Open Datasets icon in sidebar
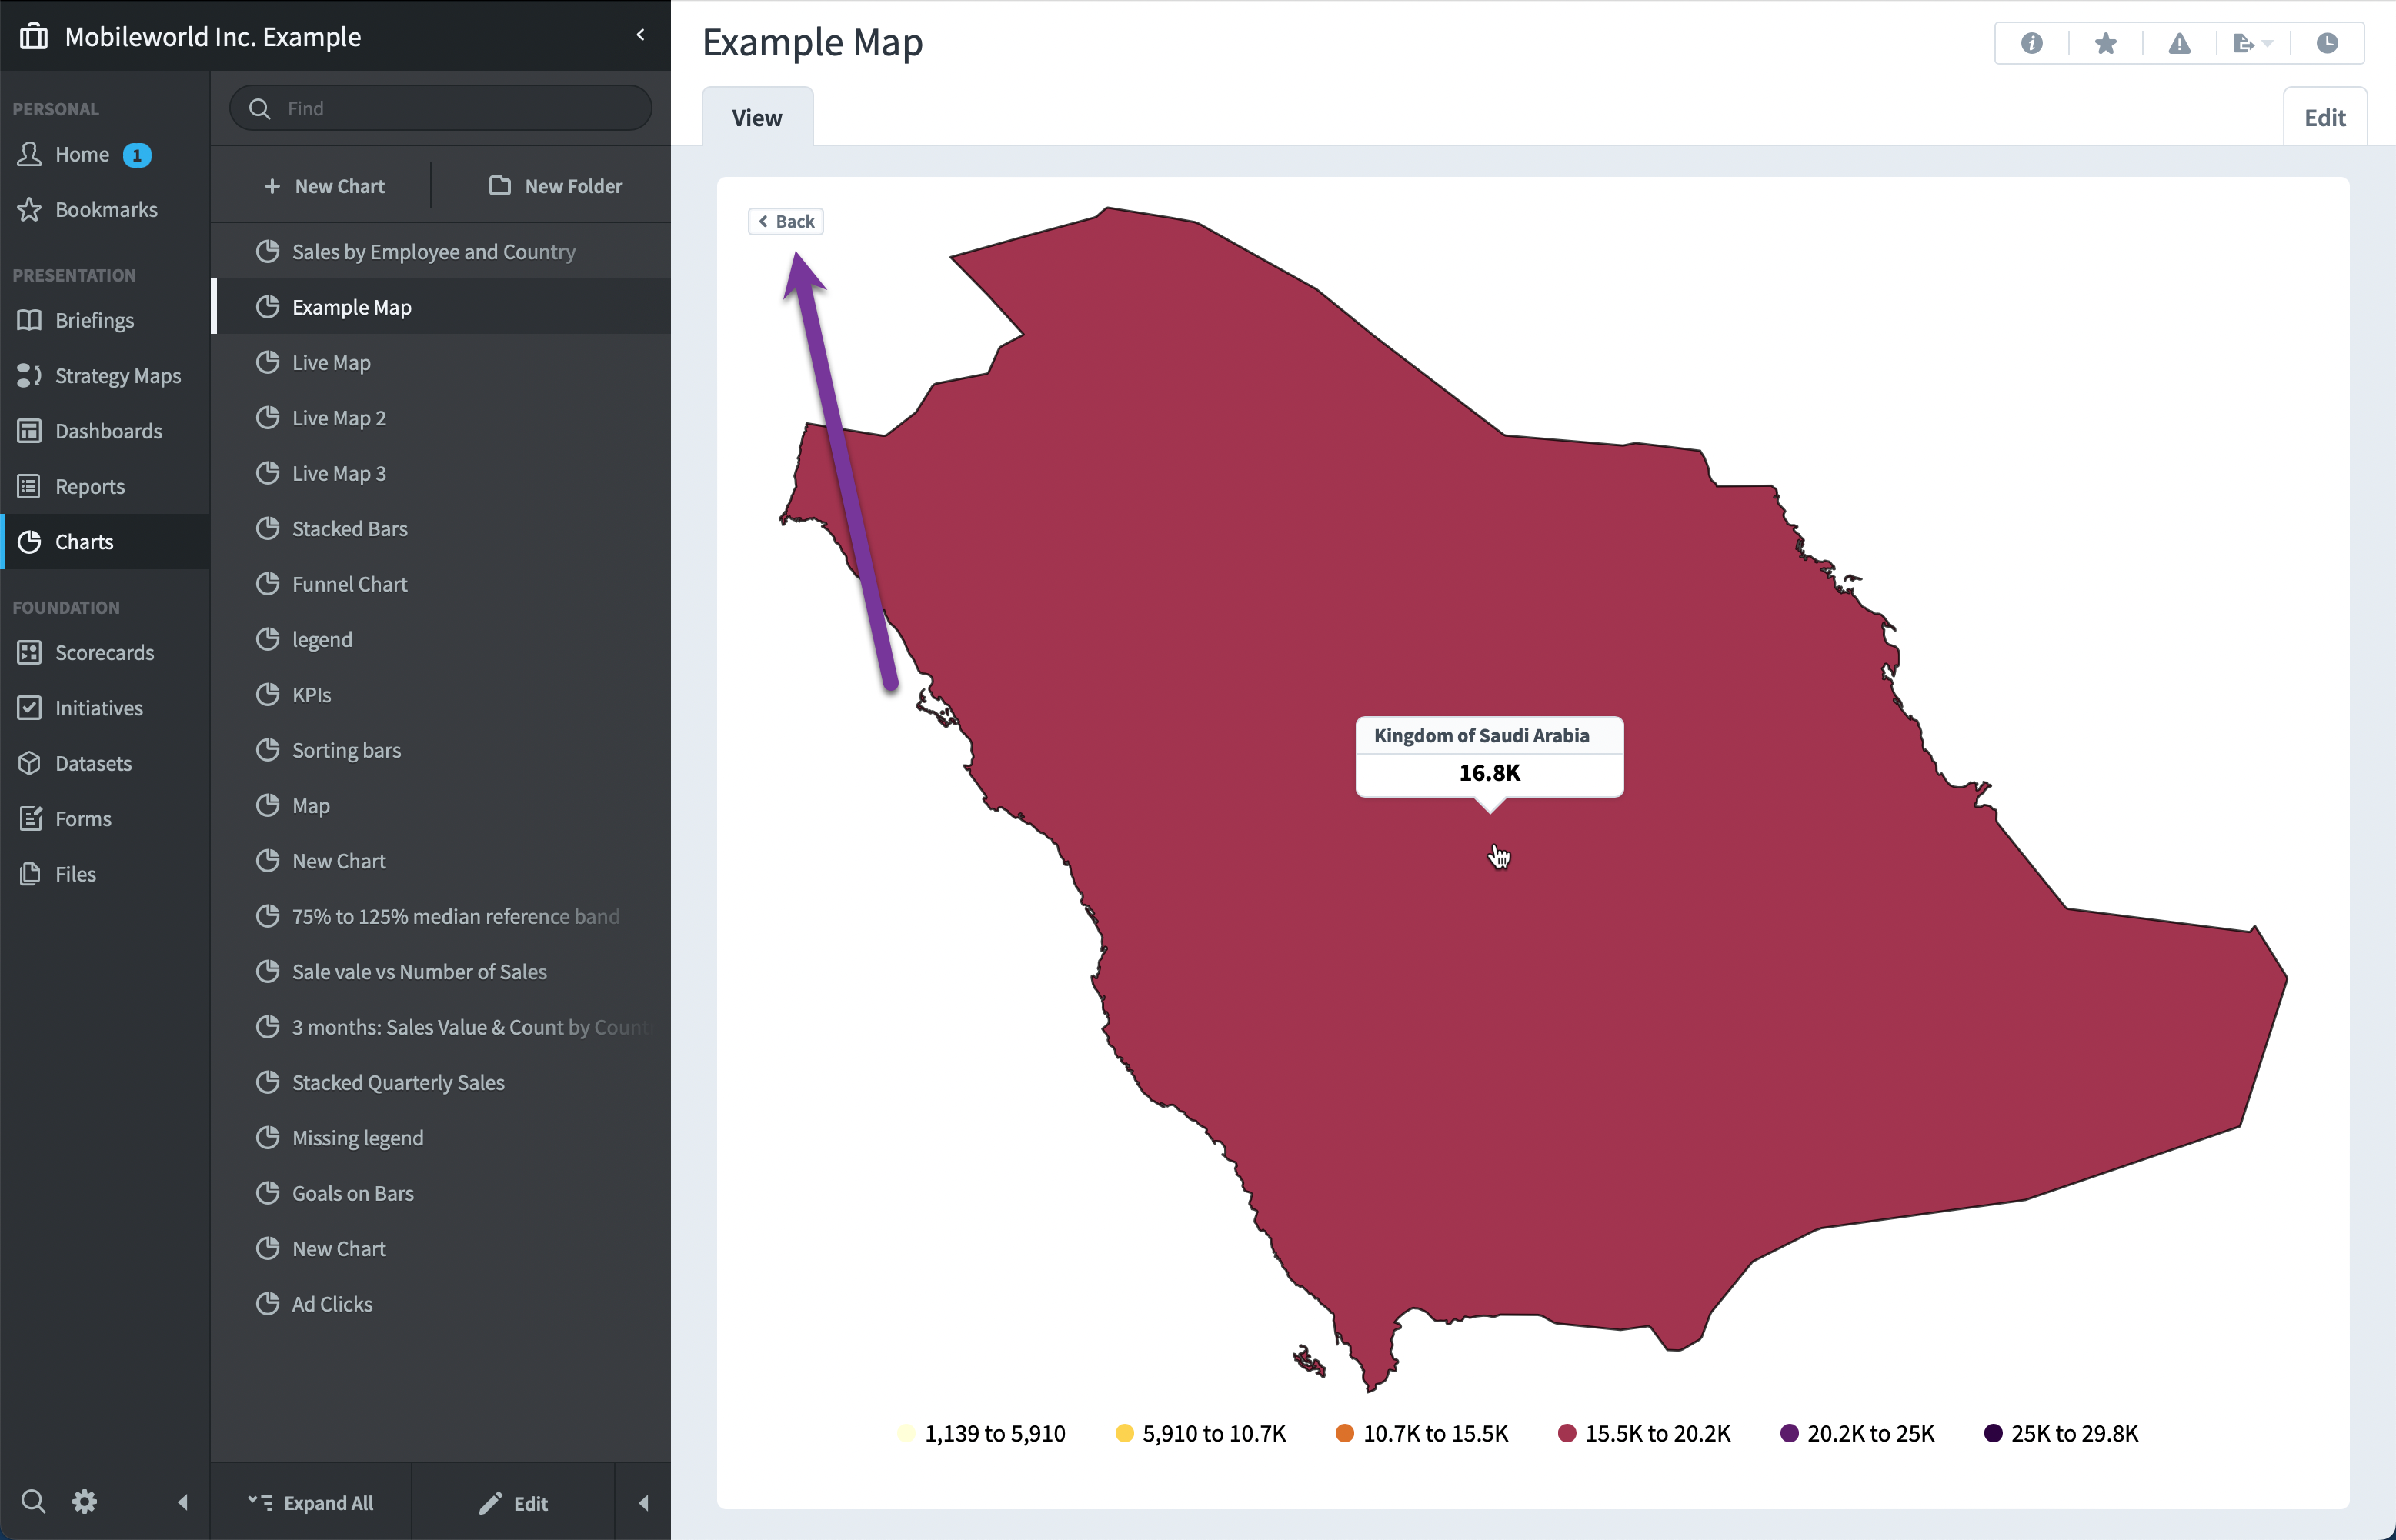This screenshot has width=2396, height=1540. click(x=30, y=763)
